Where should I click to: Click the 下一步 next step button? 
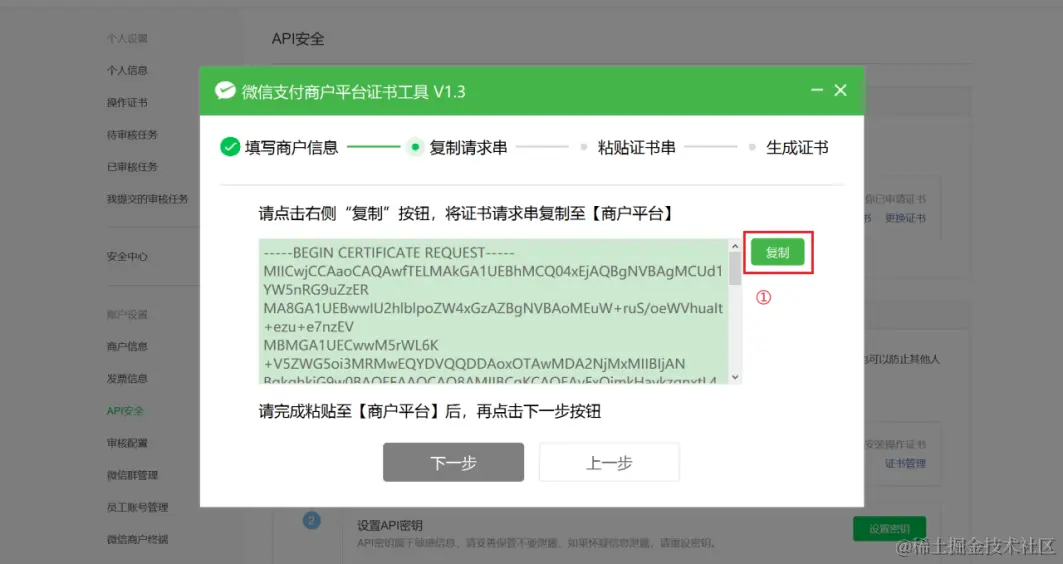453,462
